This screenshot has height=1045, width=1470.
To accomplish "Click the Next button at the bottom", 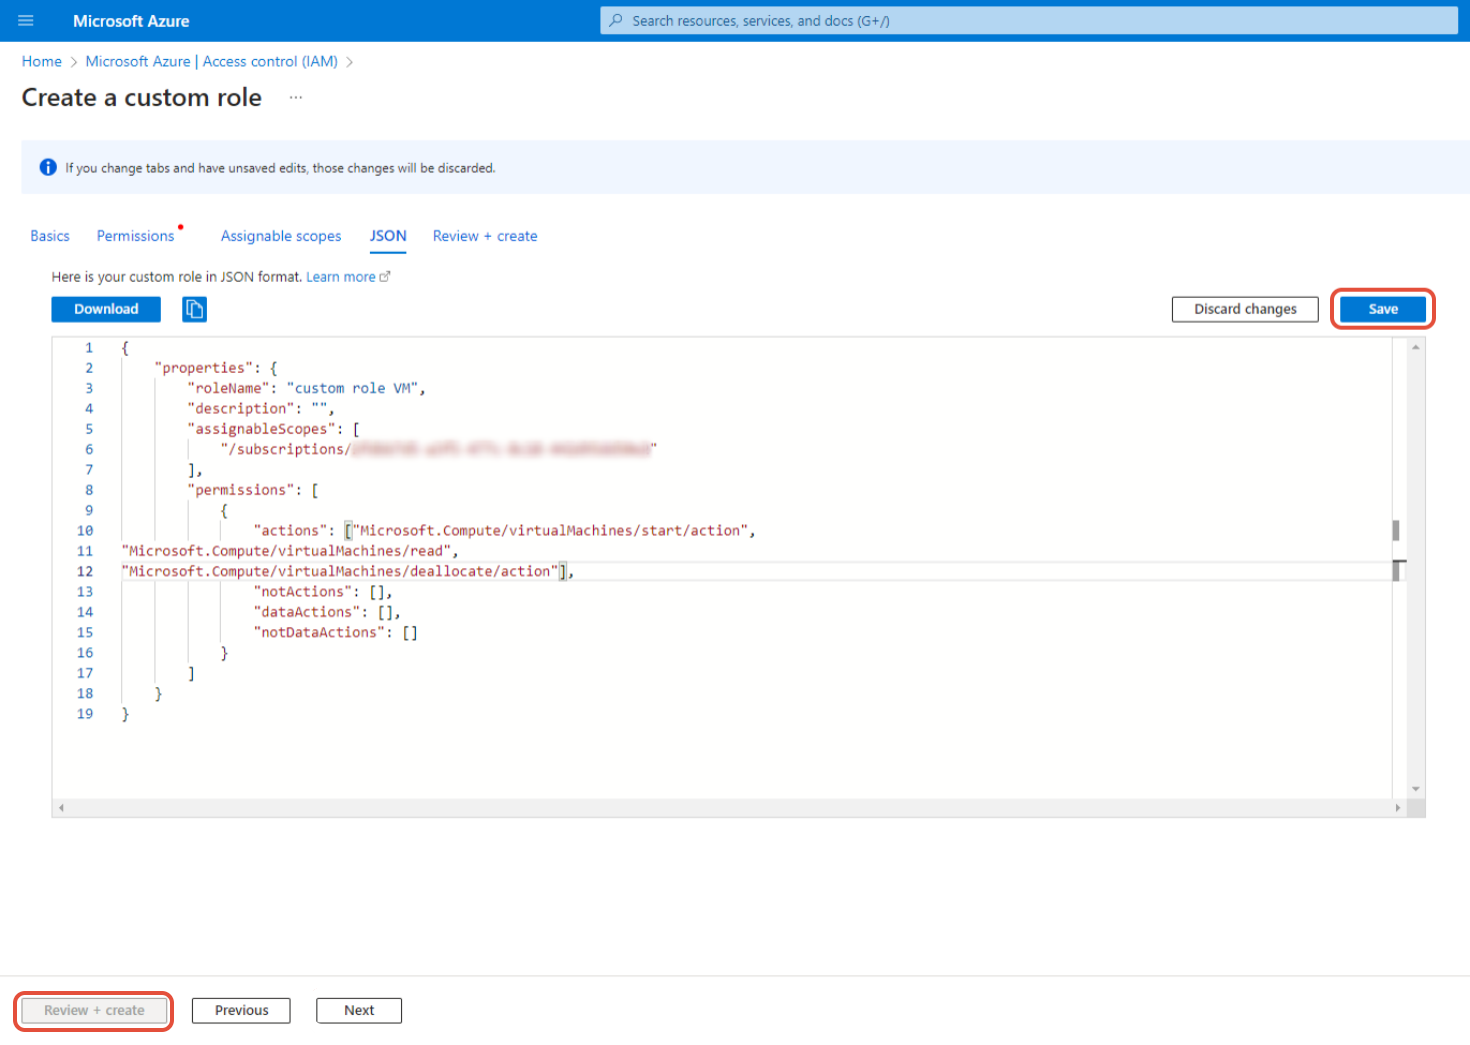I will (x=359, y=1010).
